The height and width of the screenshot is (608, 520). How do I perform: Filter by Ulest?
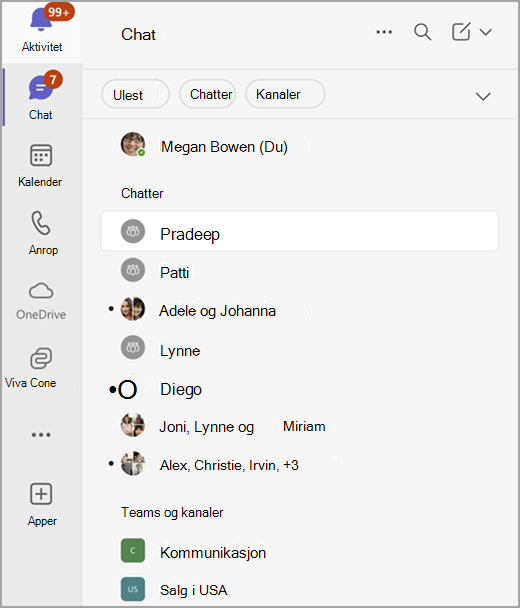(x=135, y=94)
